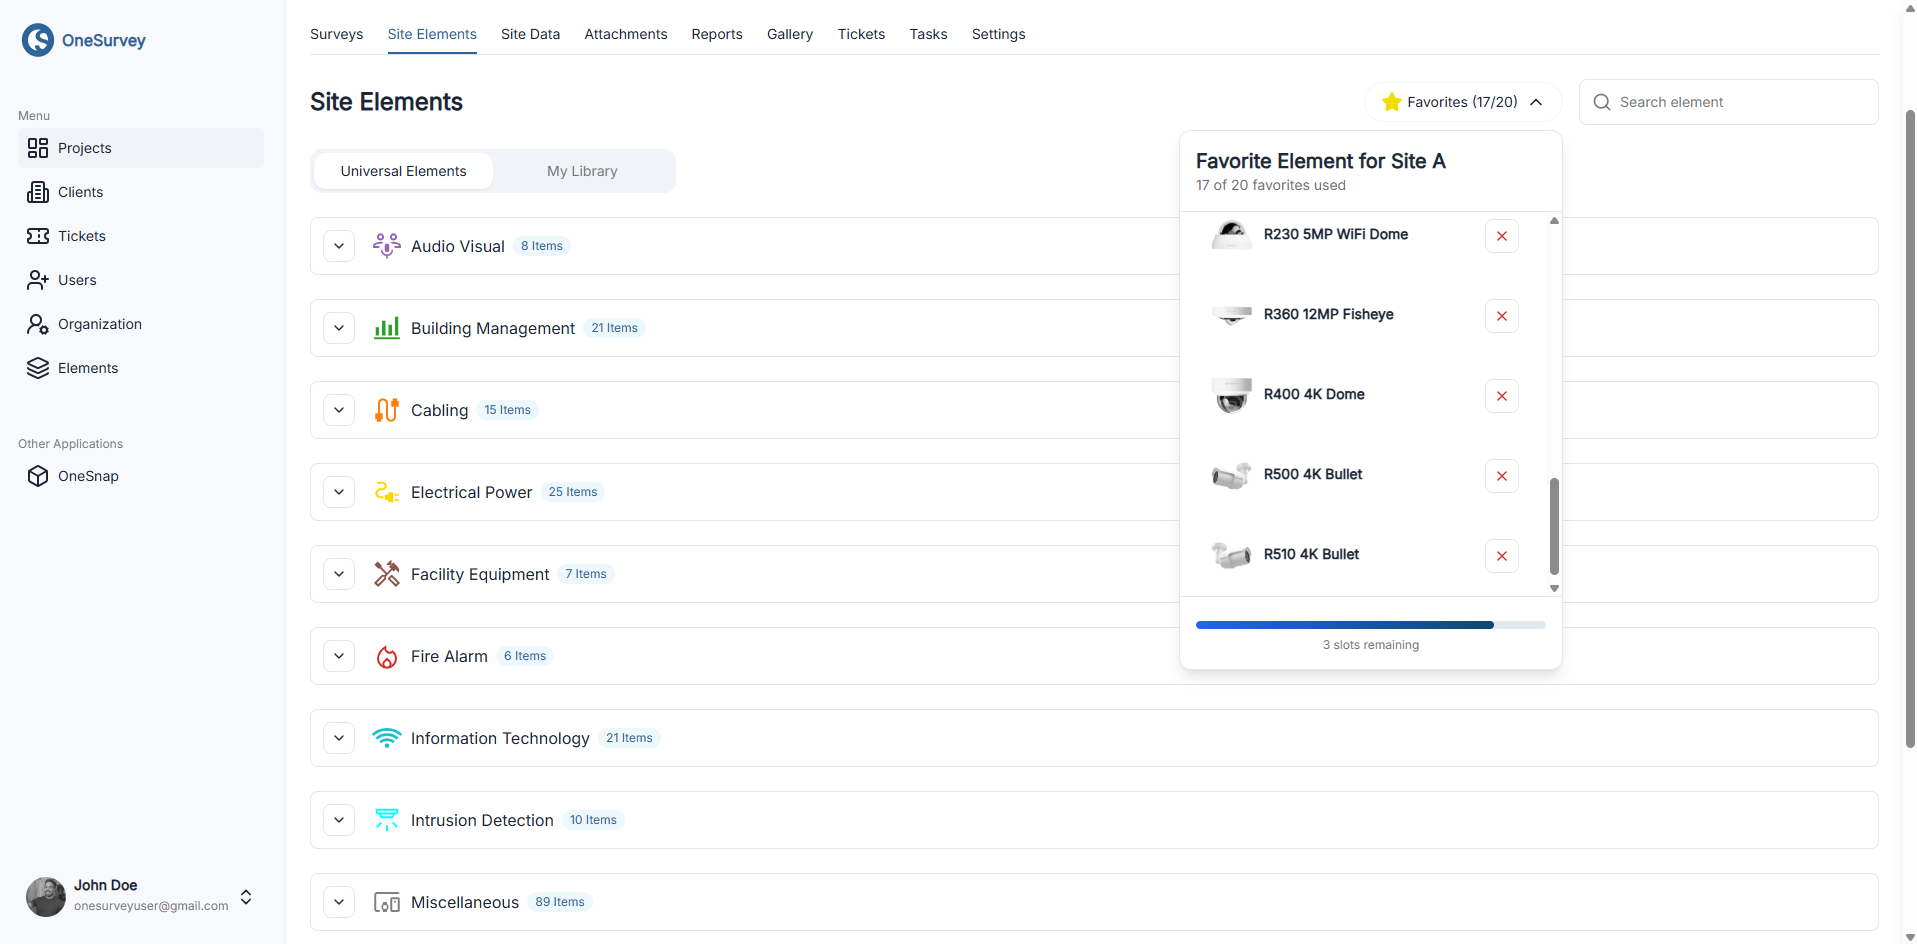Image resolution: width=1917 pixels, height=944 pixels.
Task: Remove R510 4K Bullet from favorites
Action: click(x=1501, y=556)
